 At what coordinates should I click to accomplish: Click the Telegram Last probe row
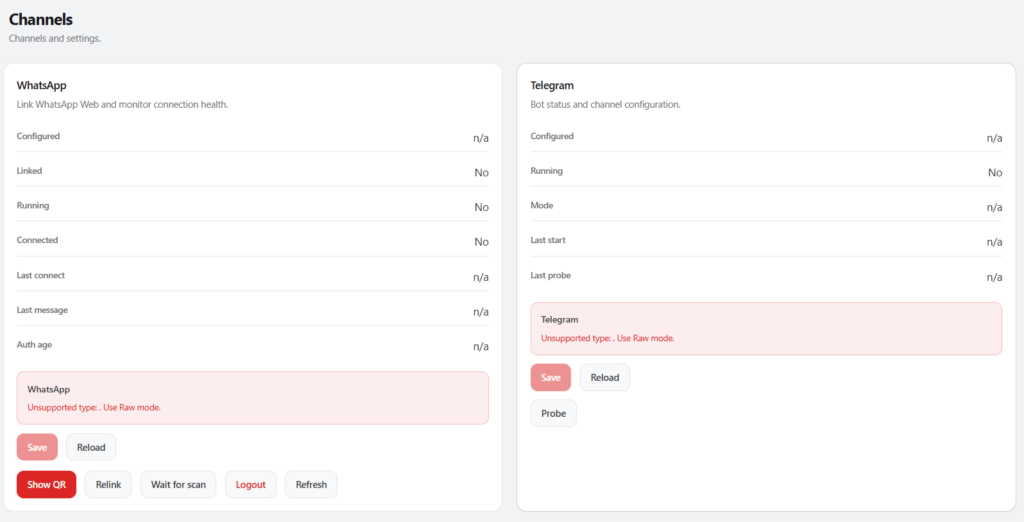(765, 276)
